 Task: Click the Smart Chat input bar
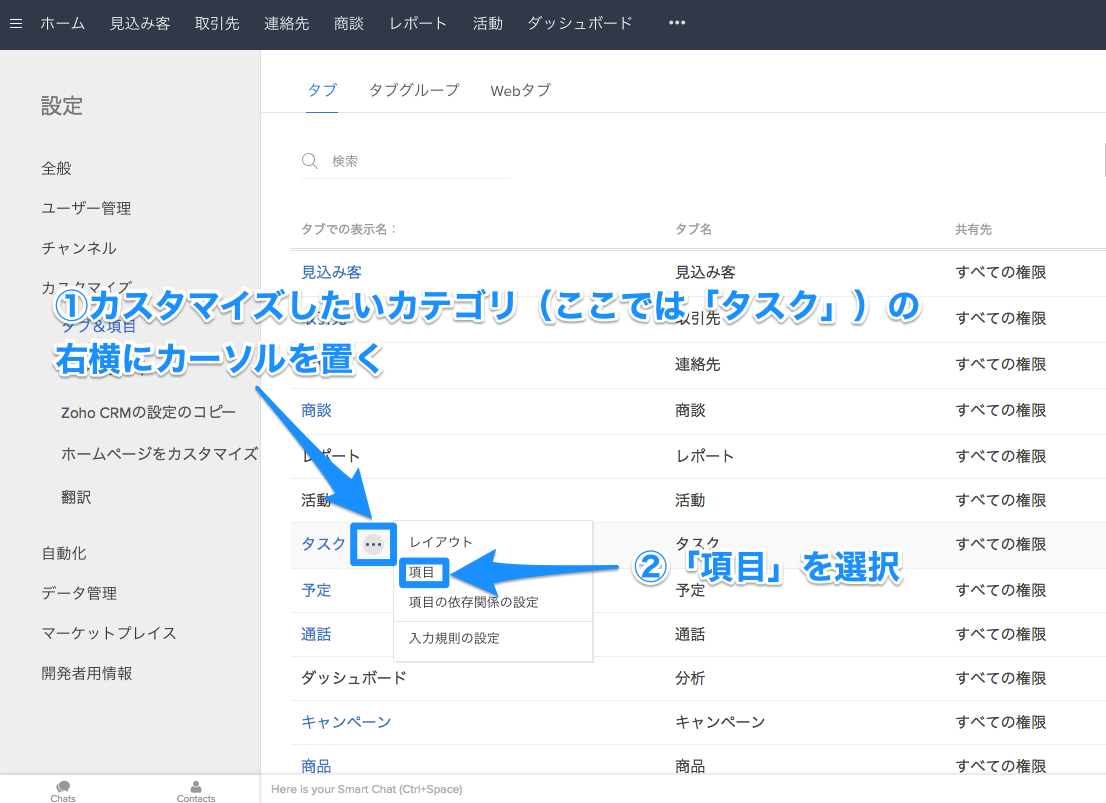pyautogui.click(x=683, y=789)
